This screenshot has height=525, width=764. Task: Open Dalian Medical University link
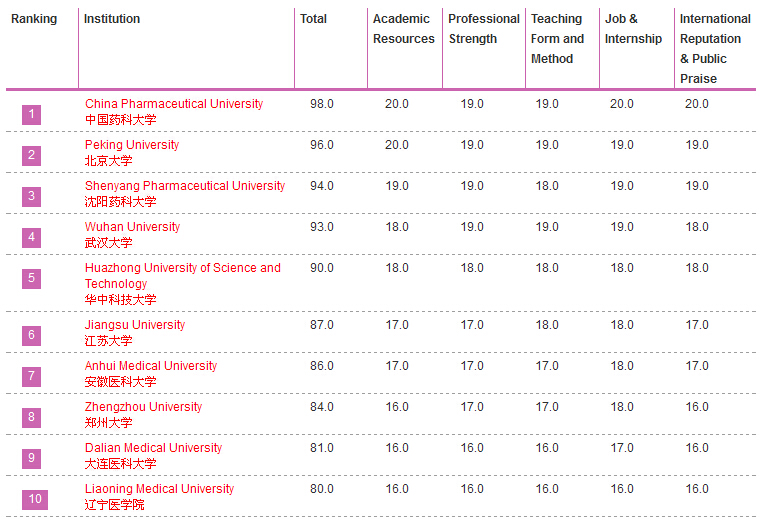point(153,447)
